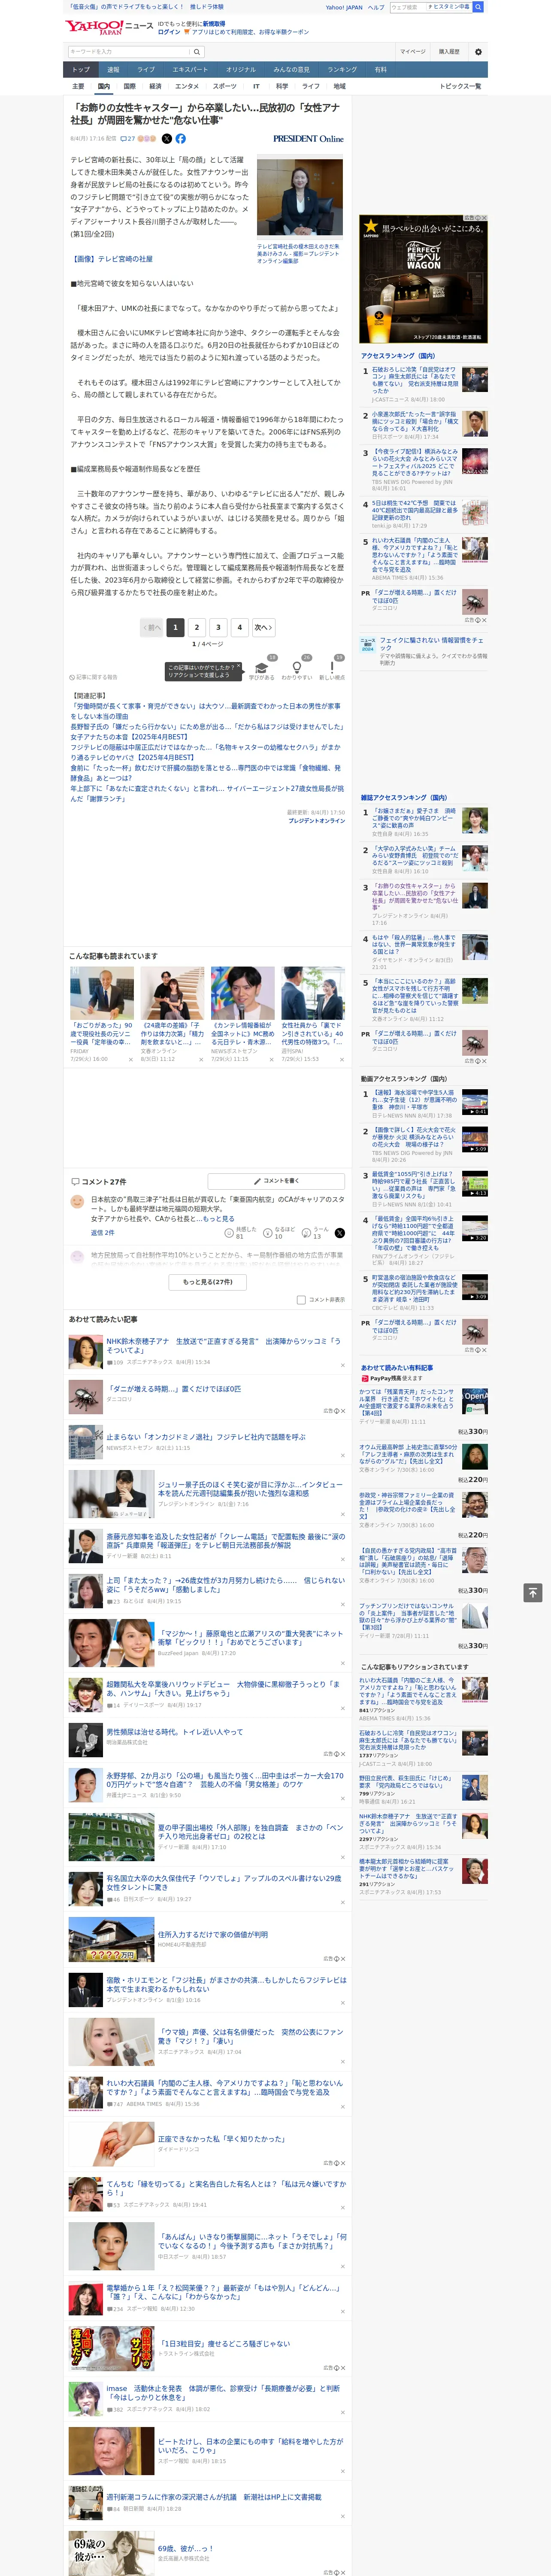Open the 国内 category sub-tab
Viewport: 551px width, 2576px height.
click(103, 86)
